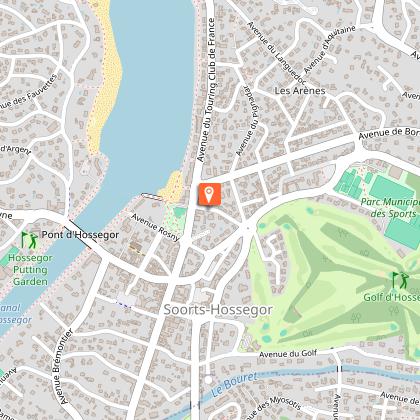The height and width of the screenshot is (420, 420).
Task: Select the Avenue d'Aquitaine street label
Action: click(x=329, y=49)
